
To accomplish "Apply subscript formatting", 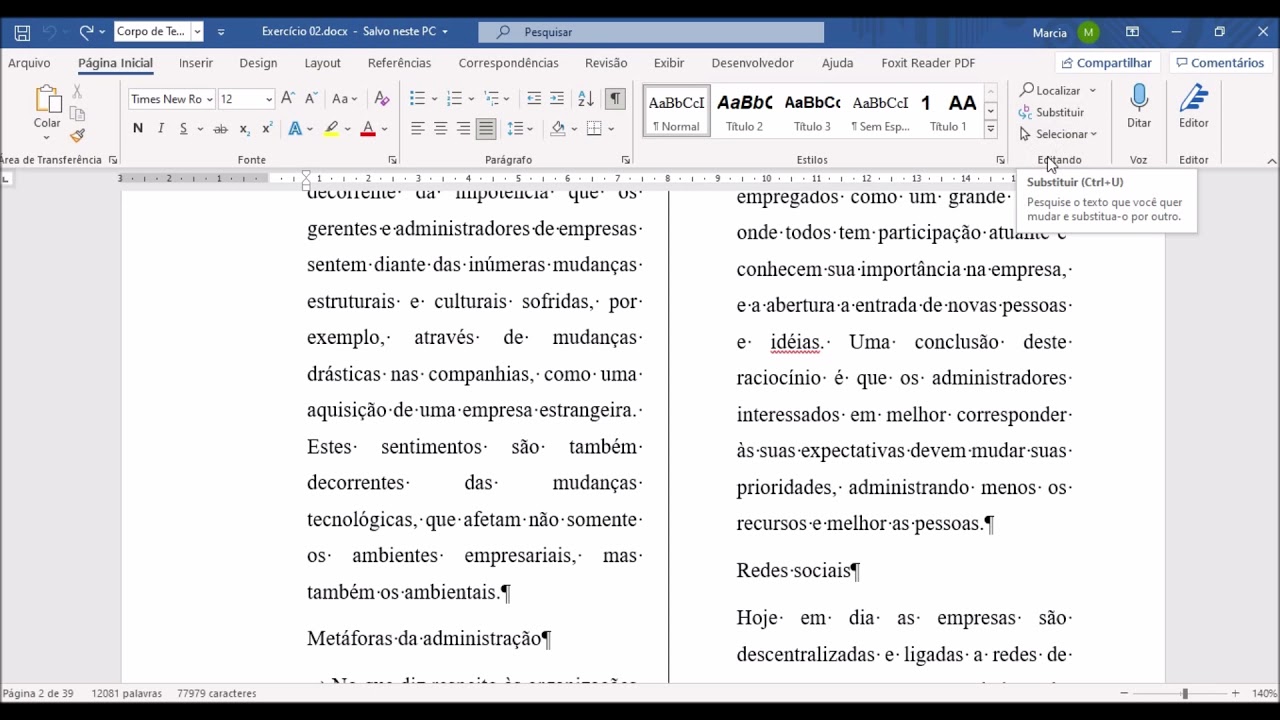I will coord(245,129).
